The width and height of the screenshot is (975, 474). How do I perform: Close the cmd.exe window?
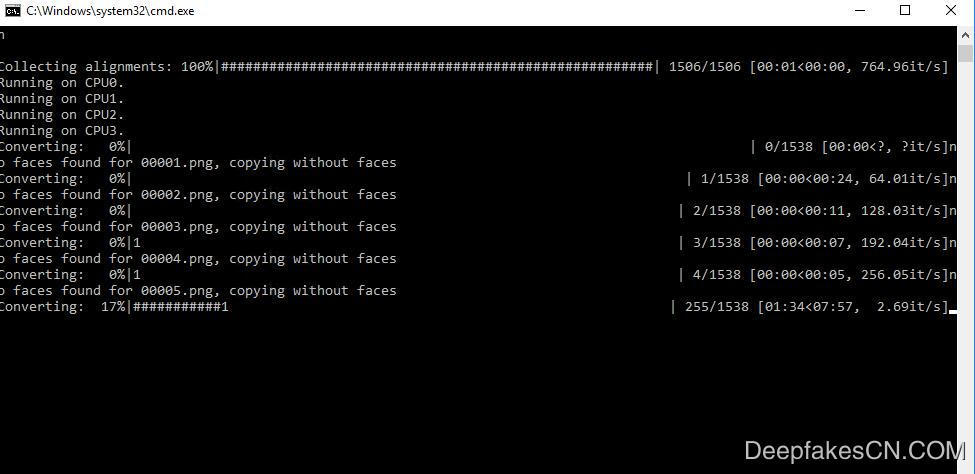pyautogui.click(x=950, y=11)
